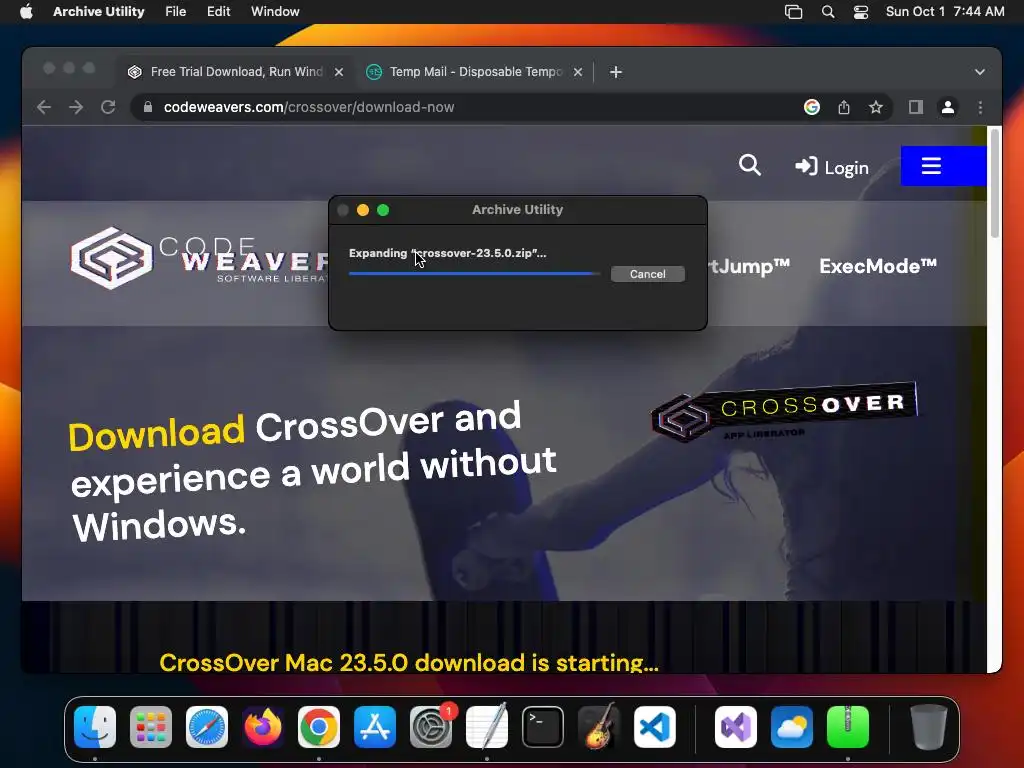Image resolution: width=1024 pixels, height=768 pixels.
Task: Go back in browser history
Action: (44, 107)
